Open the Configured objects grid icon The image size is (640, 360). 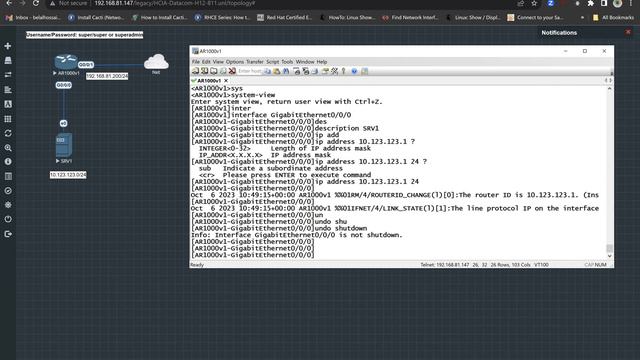[8, 119]
